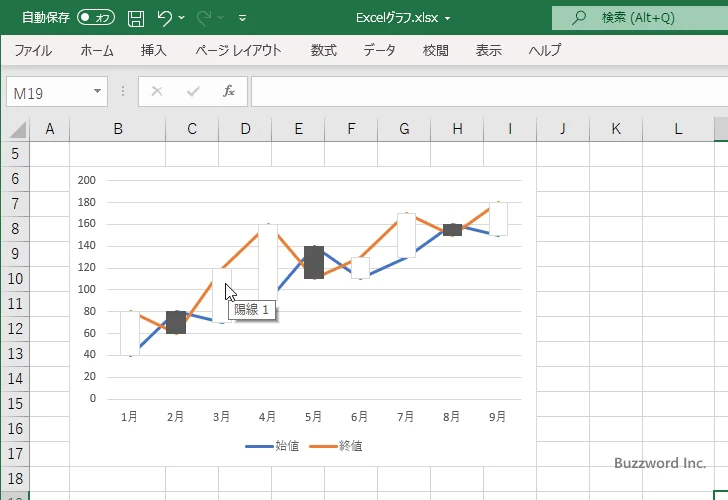The image size is (728, 500).
Task: Click the Select All corner triangle
Action: (18, 130)
